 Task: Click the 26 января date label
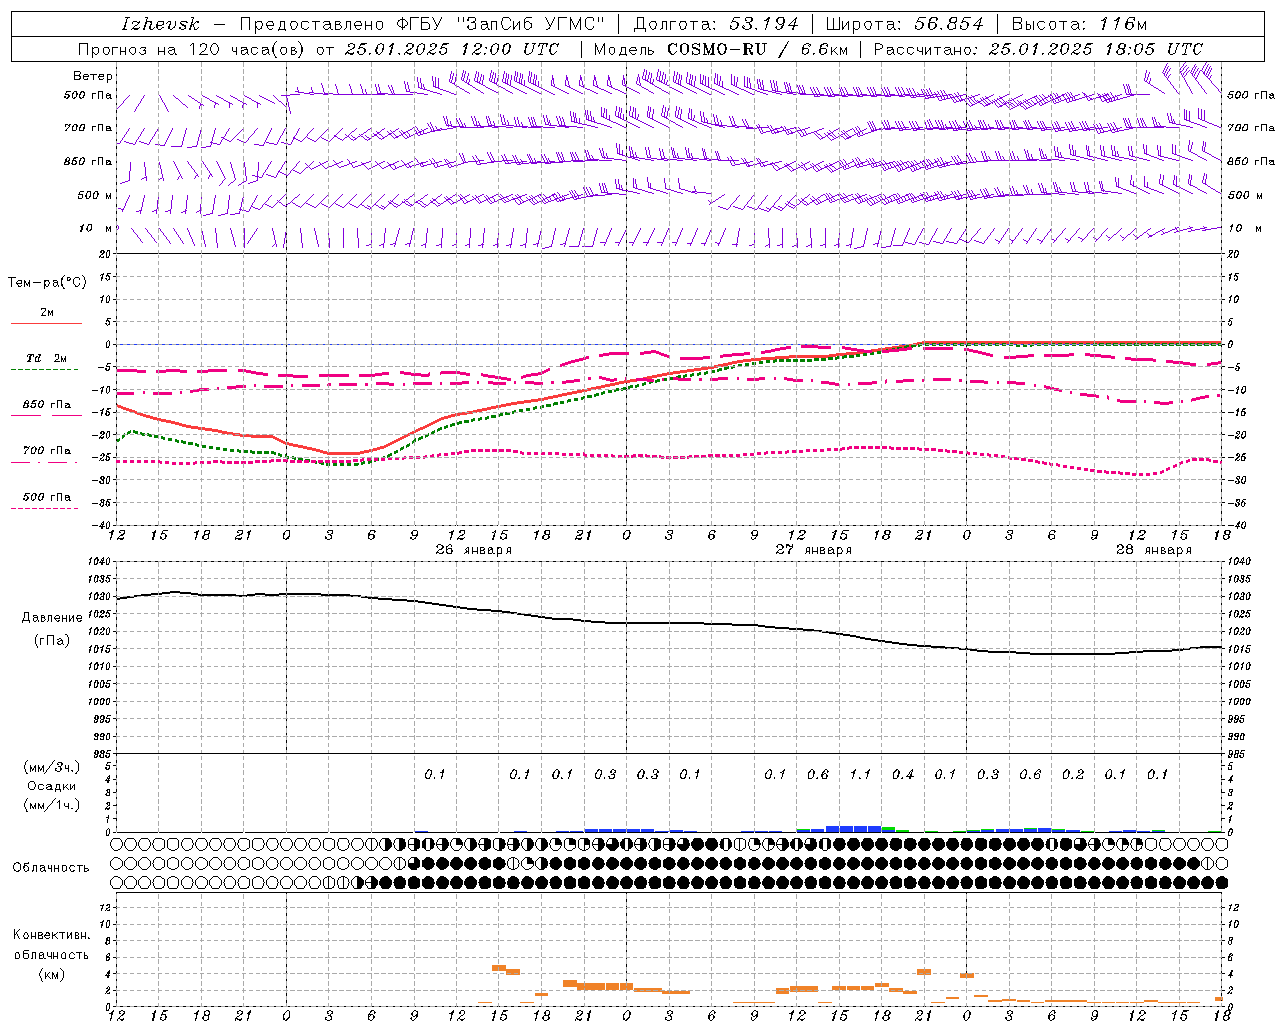point(473,550)
